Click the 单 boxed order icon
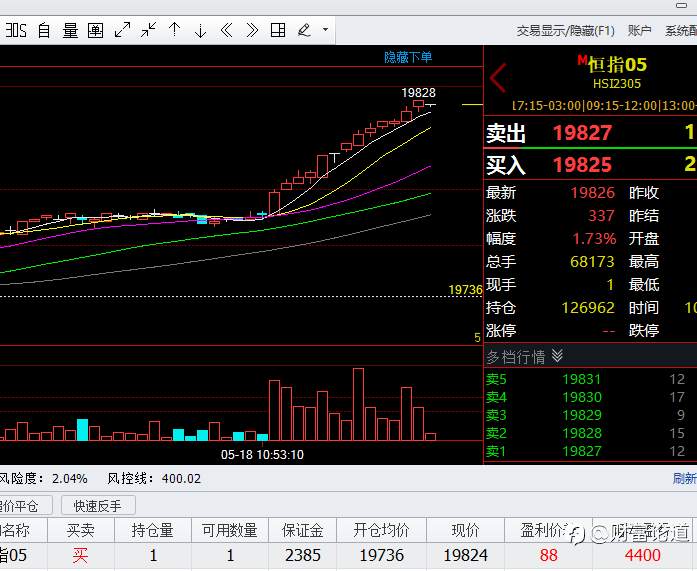Screen dimensions: 697x571 click(x=96, y=30)
